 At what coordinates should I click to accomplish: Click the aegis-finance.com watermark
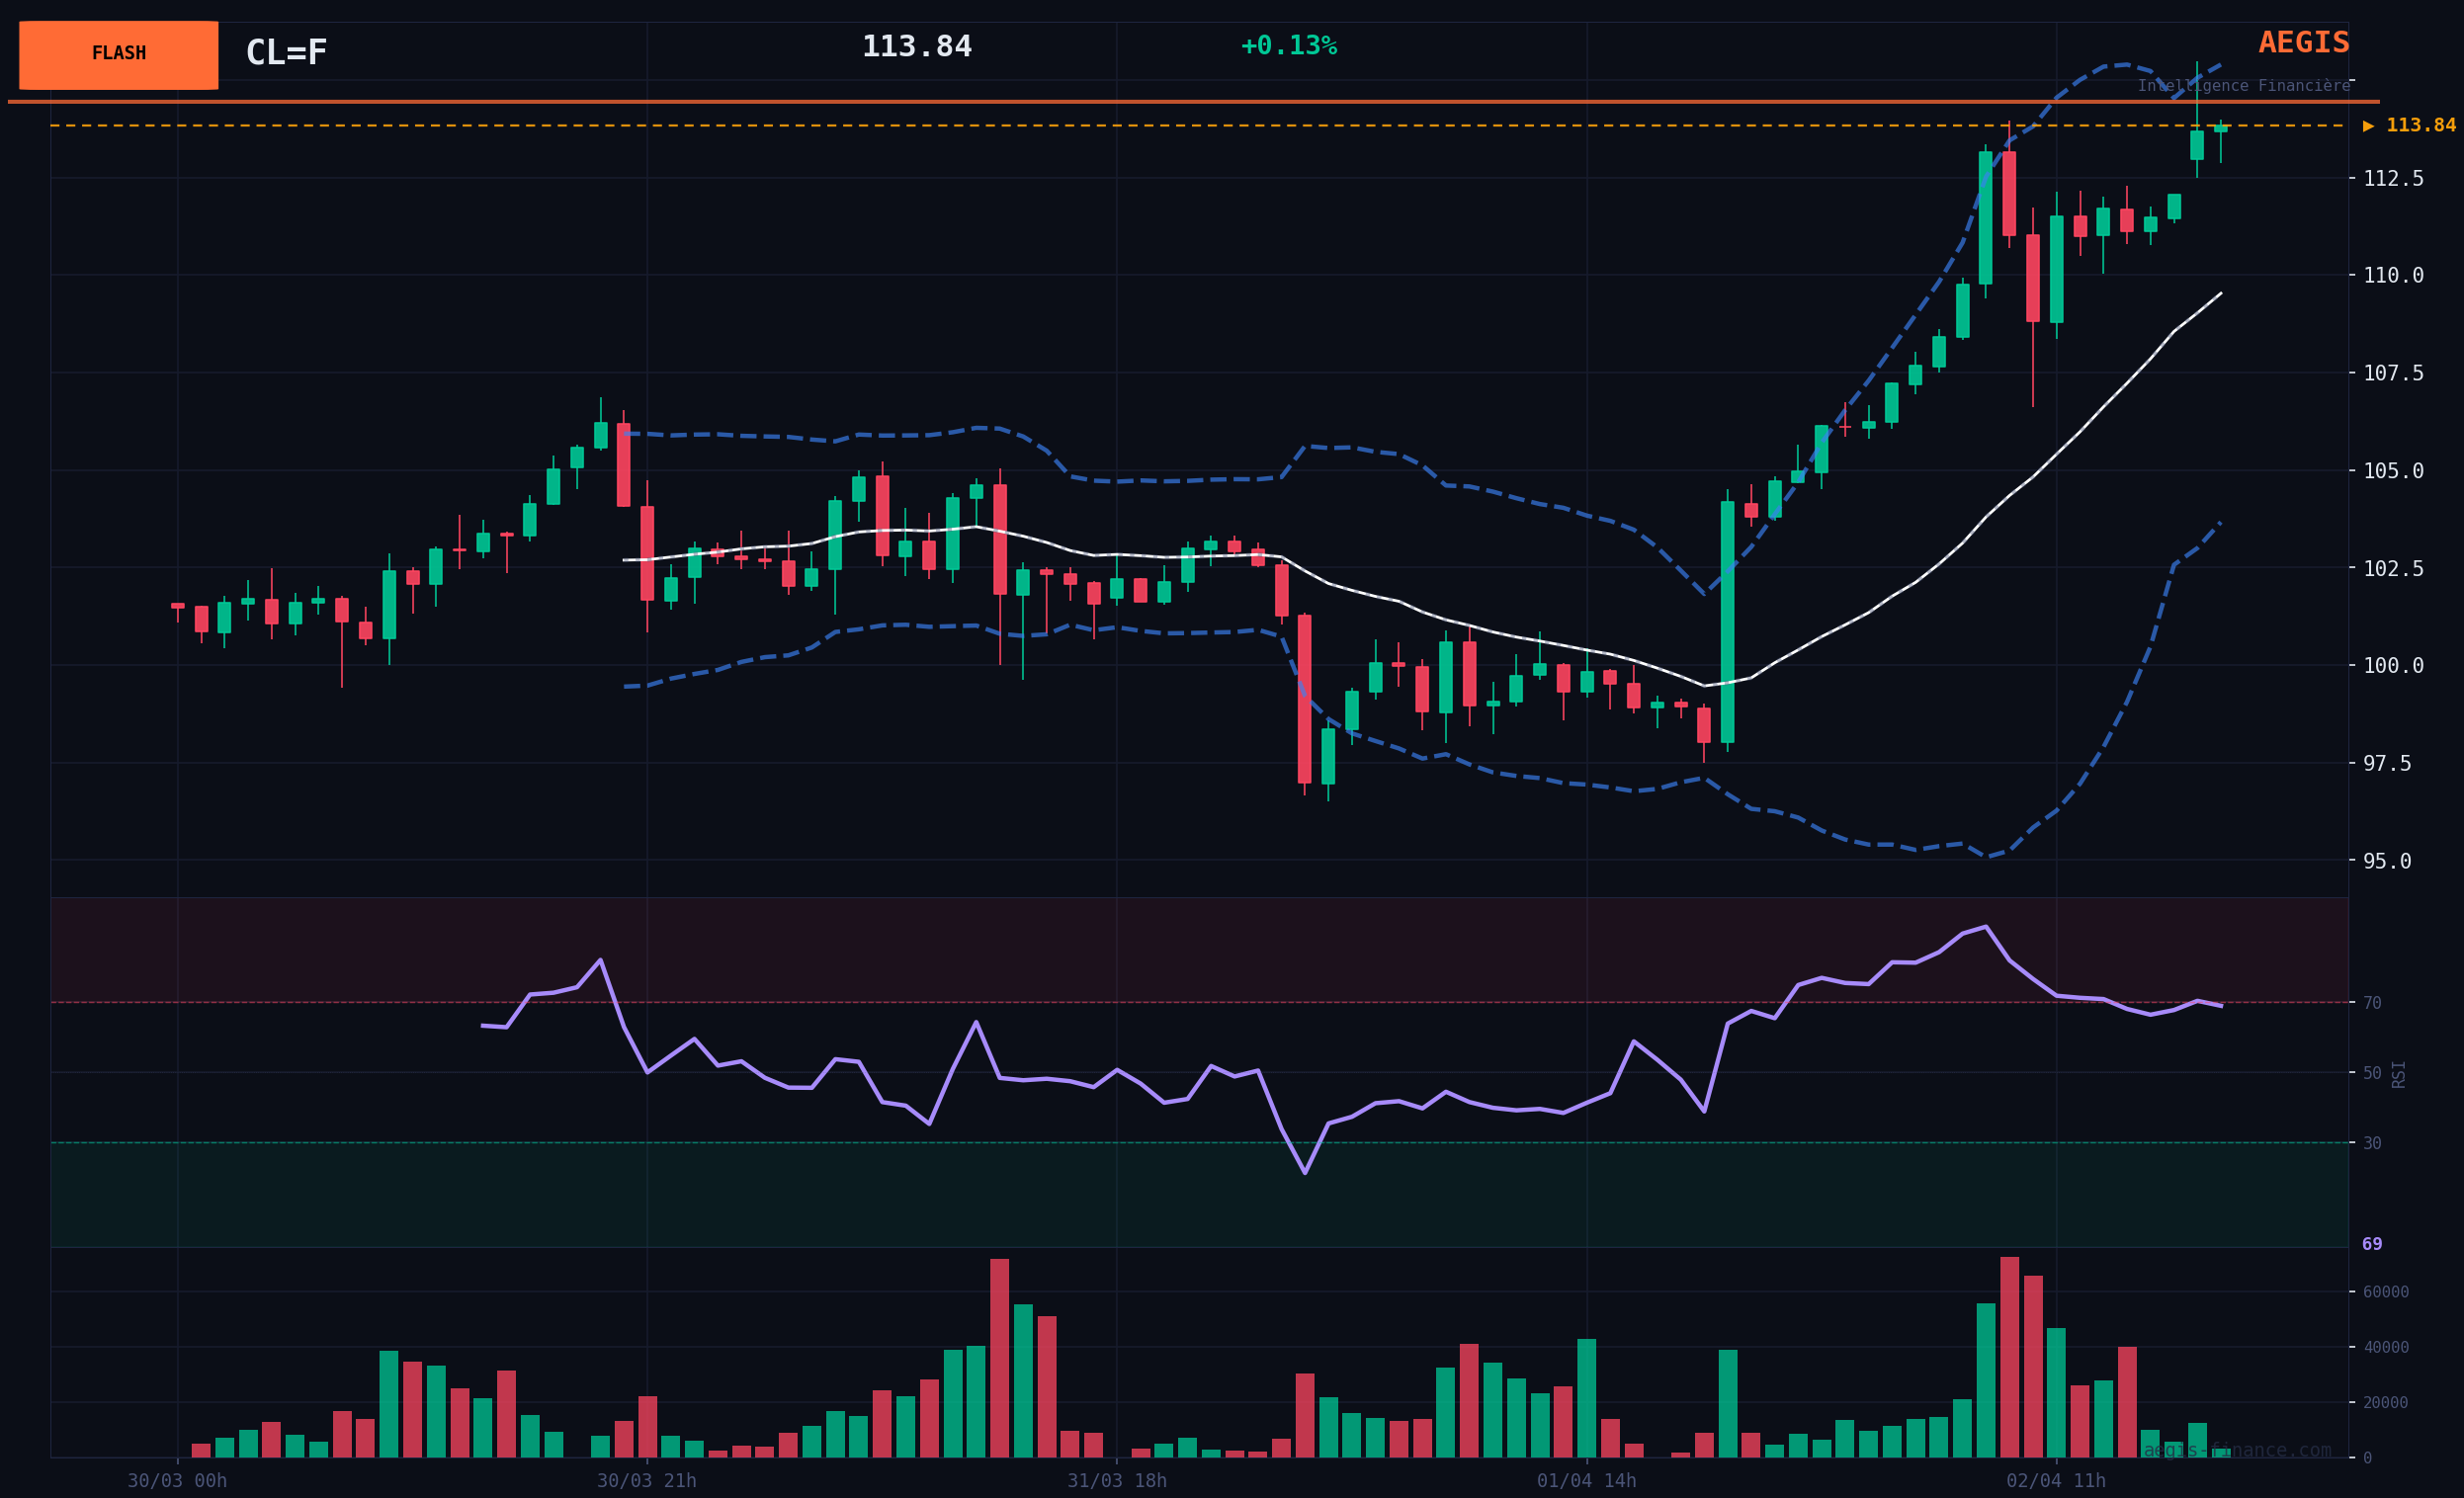click(2236, 1450)
